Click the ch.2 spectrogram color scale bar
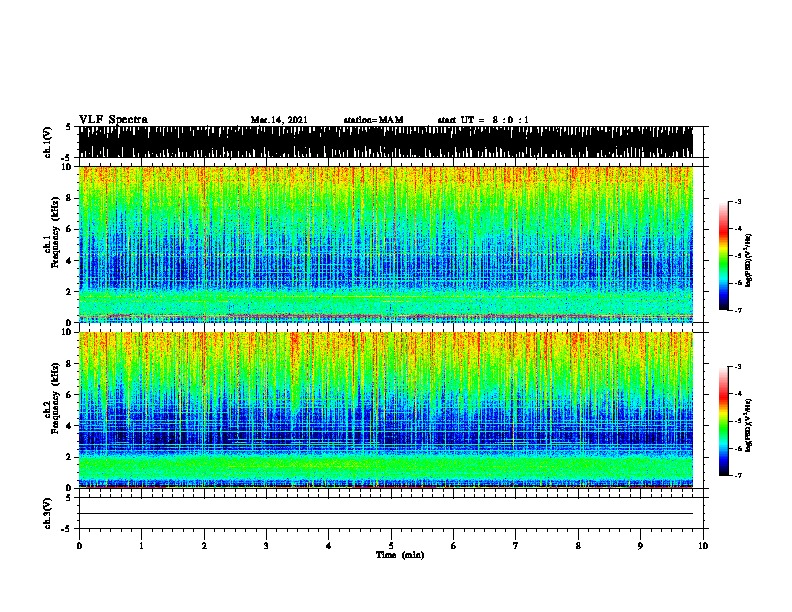This screenshot has height=612, width=792. [x=724, y=421]
